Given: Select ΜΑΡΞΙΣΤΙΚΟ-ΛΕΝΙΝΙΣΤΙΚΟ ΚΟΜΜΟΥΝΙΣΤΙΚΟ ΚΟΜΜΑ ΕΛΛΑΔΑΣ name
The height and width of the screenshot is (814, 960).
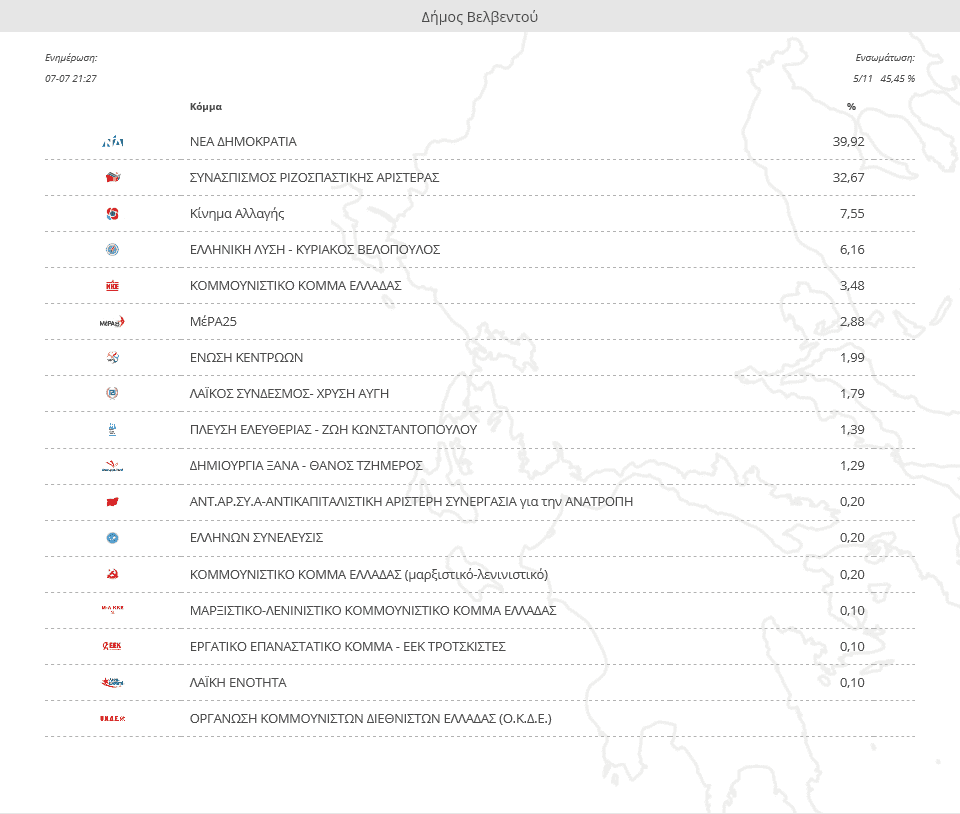Looking at the screenshot, I should point(373,610).
